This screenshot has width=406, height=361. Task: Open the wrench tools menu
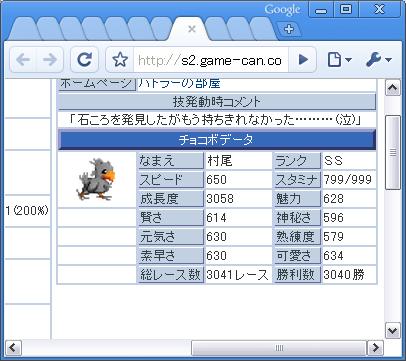point(378,60)
